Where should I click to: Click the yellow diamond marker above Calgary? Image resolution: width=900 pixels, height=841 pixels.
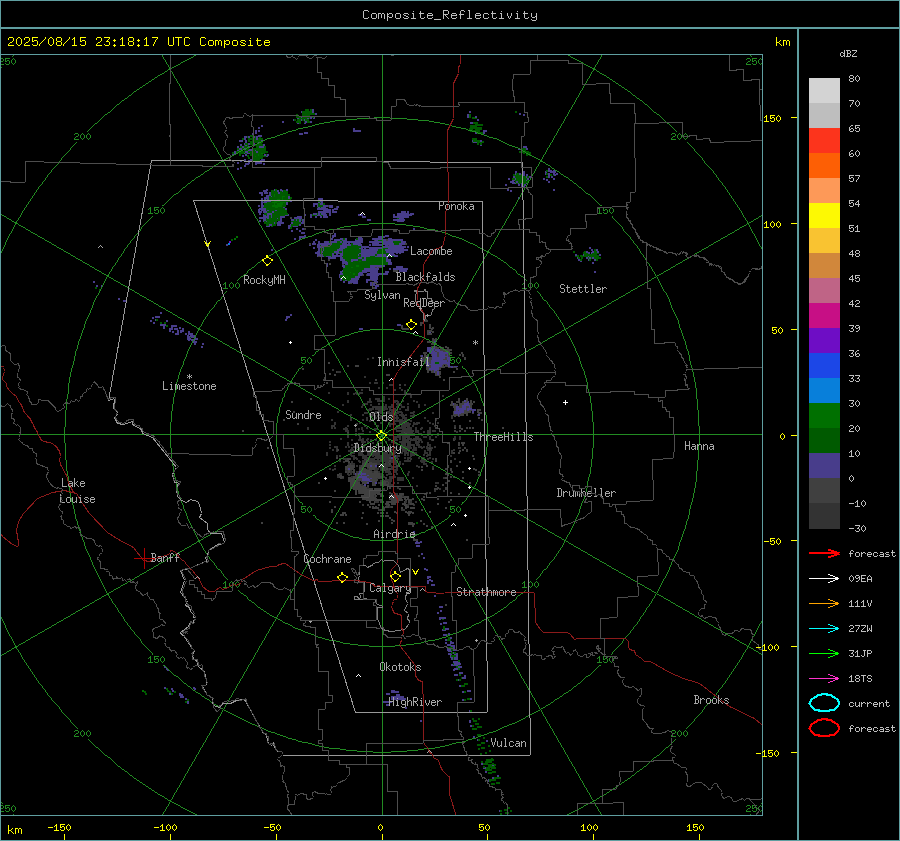[395, 576]
